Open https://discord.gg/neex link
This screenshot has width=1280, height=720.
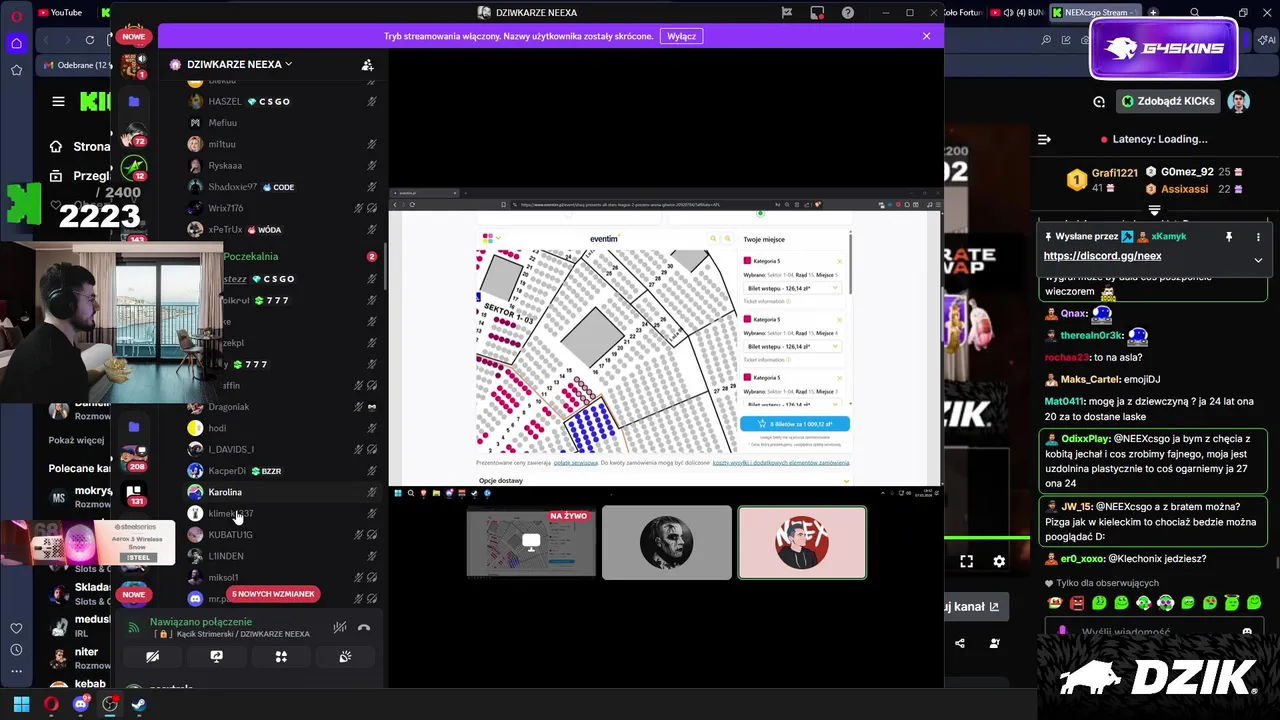coord(1102,256)
